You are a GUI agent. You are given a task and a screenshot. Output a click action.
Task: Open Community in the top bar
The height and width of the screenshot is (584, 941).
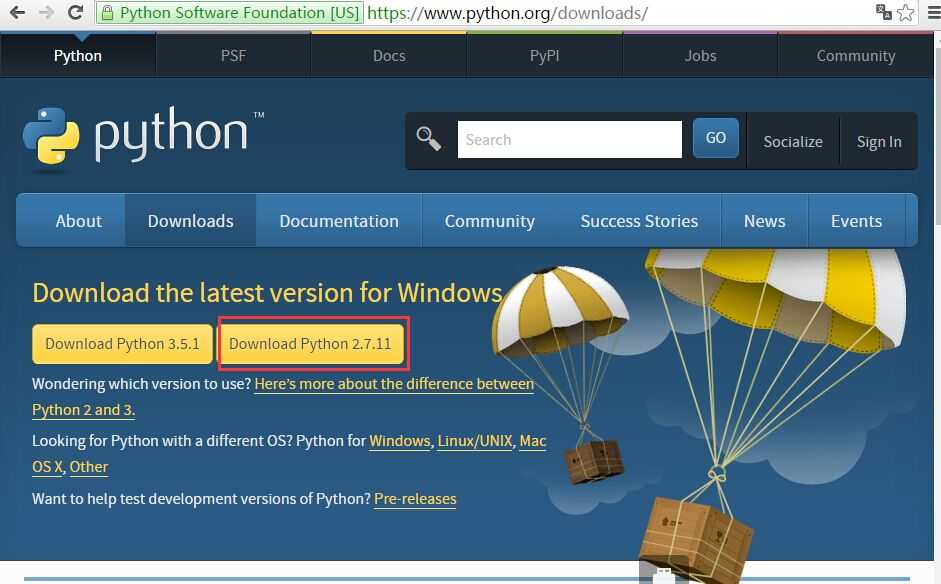[x=856, y=56]
